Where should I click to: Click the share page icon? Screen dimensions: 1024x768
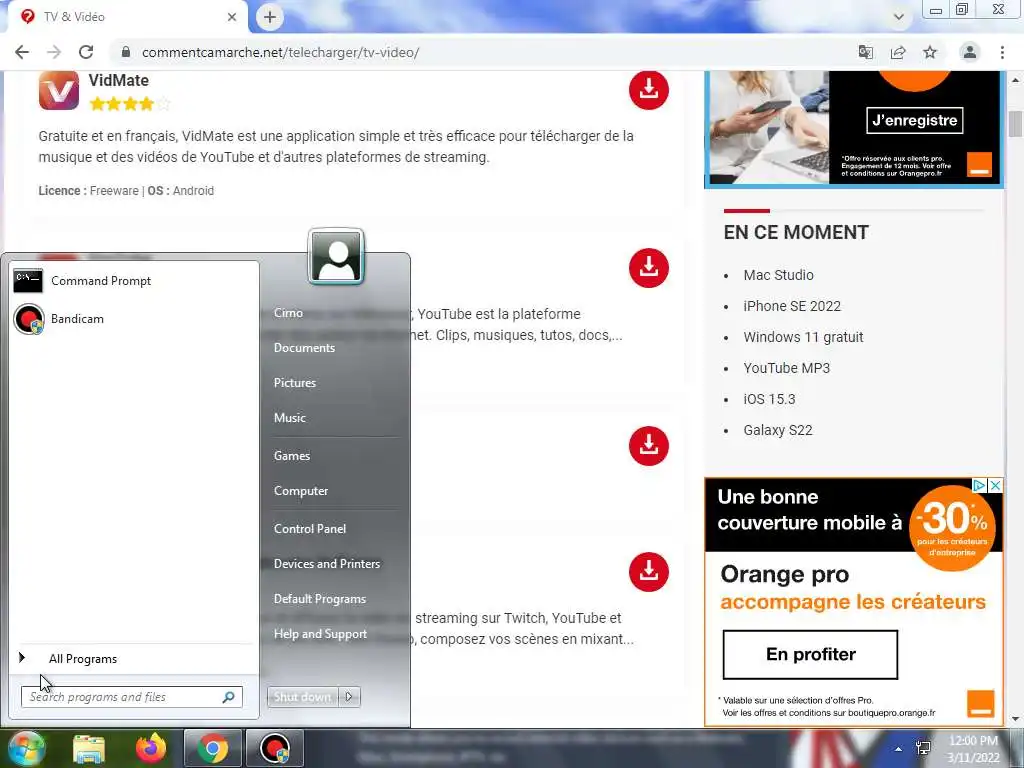[898, 52]
